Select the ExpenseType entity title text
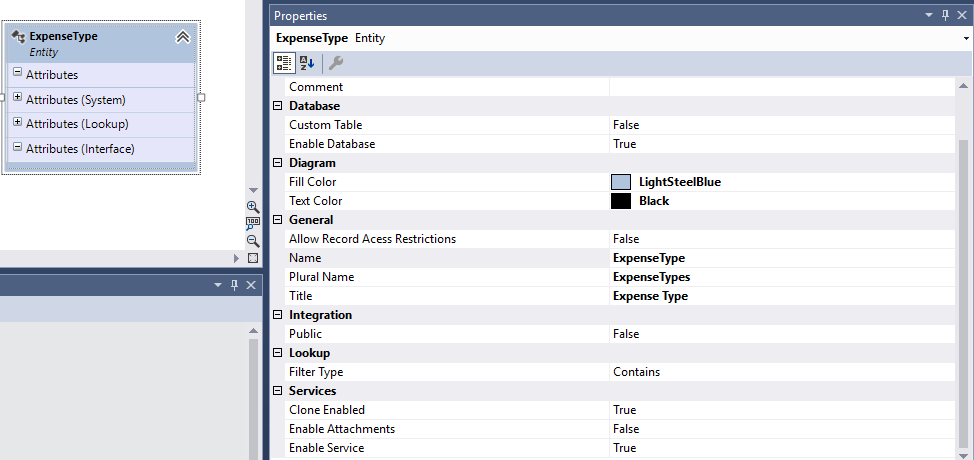974x460 pixels. pos(63,36)
